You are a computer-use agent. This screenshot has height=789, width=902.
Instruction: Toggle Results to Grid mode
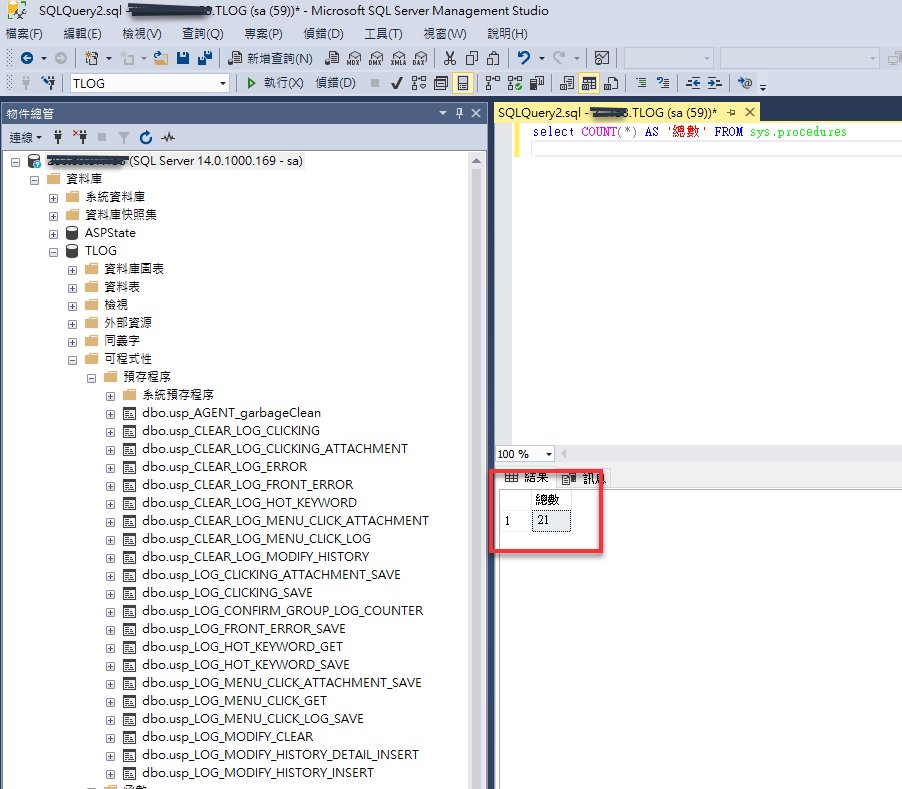pos(588,83)
